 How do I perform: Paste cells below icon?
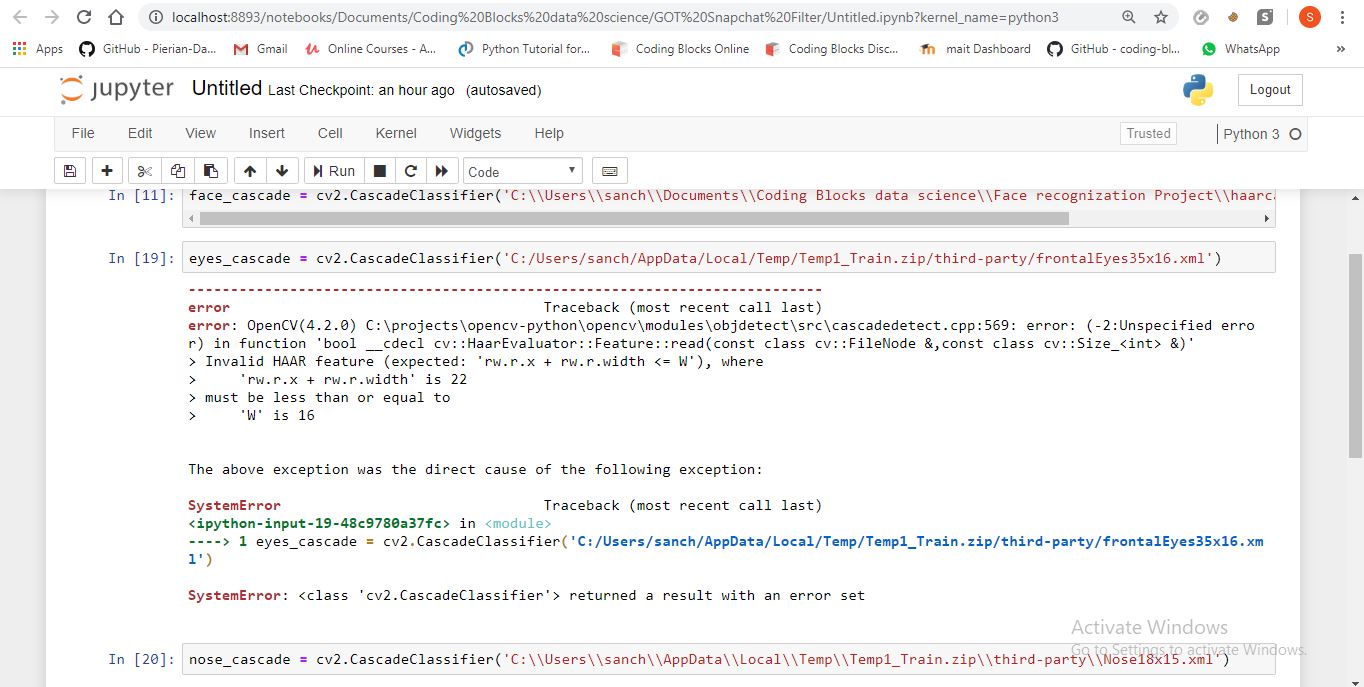pyautogui.click(x=210, y=171)
